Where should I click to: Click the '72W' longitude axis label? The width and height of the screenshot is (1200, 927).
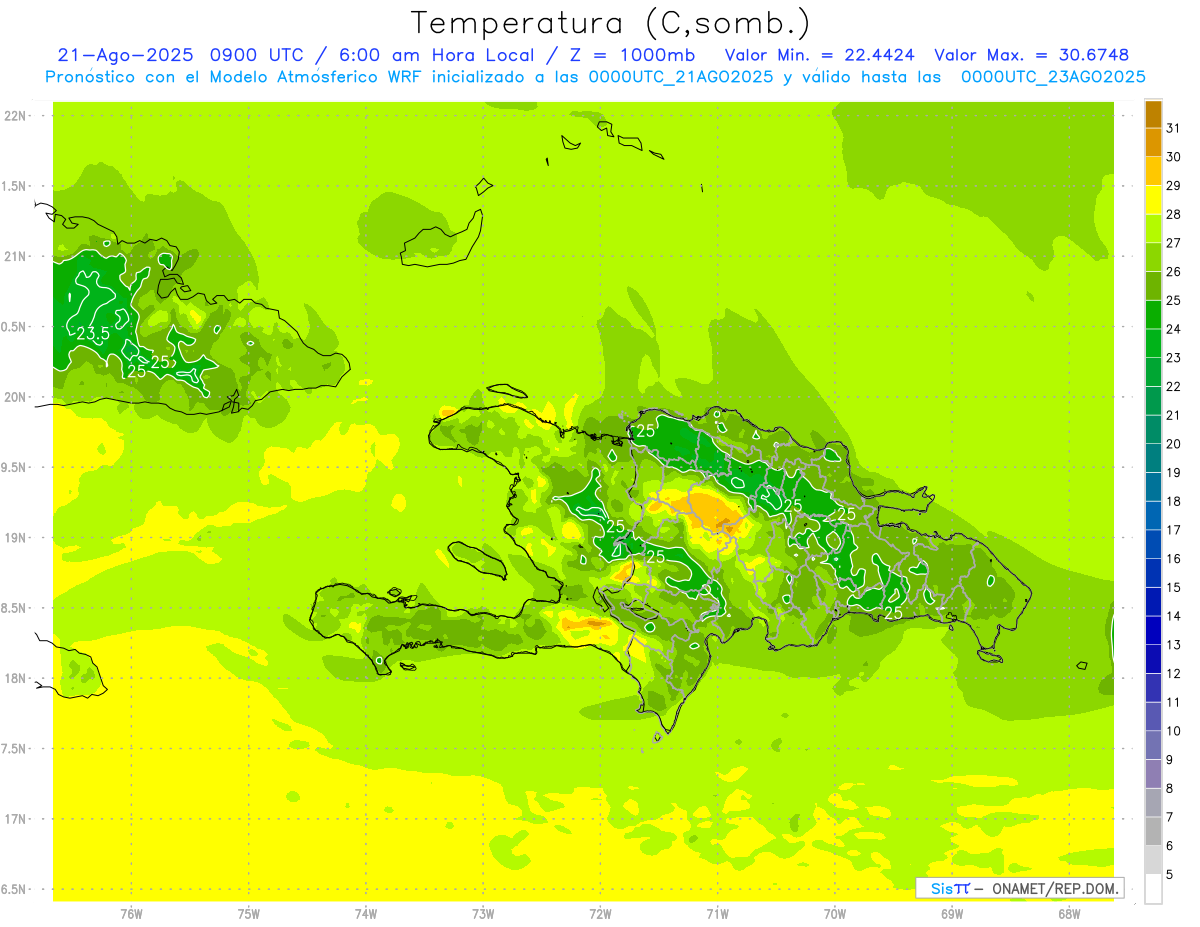pos(601,913)
